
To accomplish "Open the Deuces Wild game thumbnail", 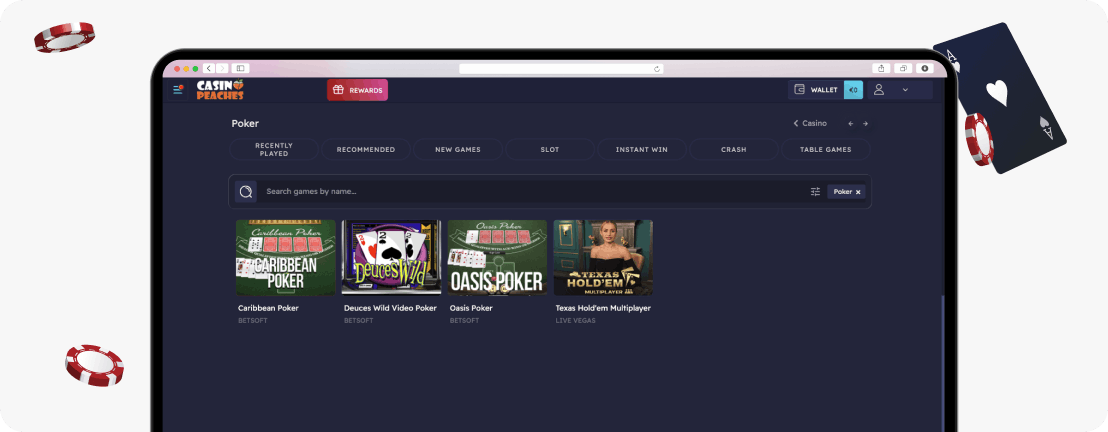I will click(x=391, y=257).
